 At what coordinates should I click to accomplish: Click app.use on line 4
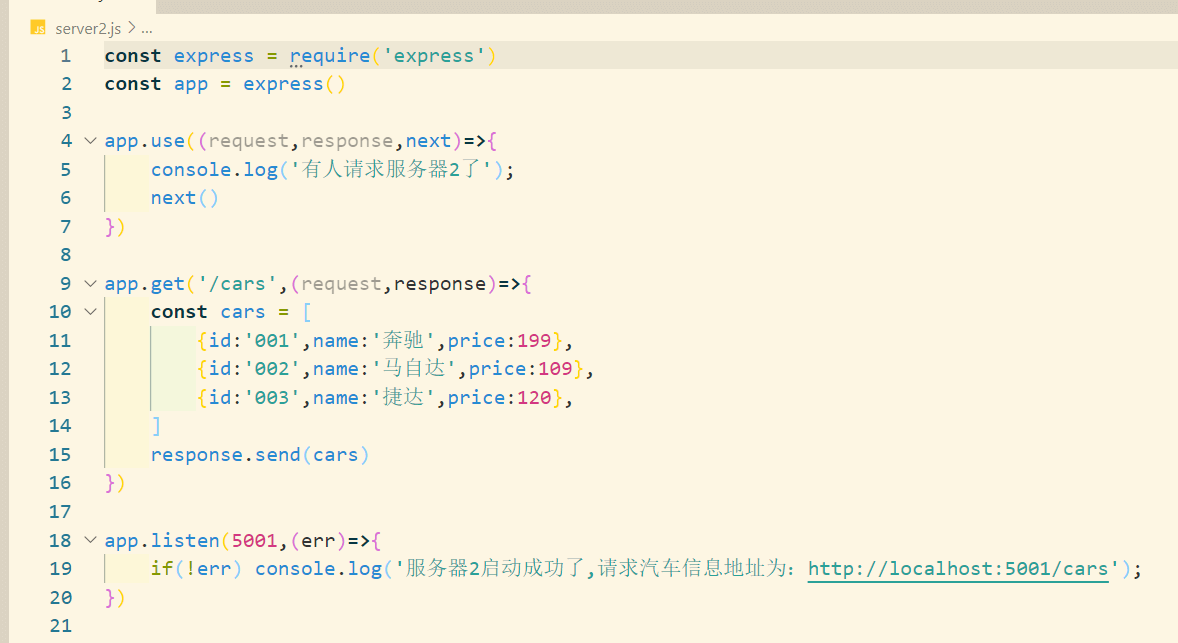(144, 140)
